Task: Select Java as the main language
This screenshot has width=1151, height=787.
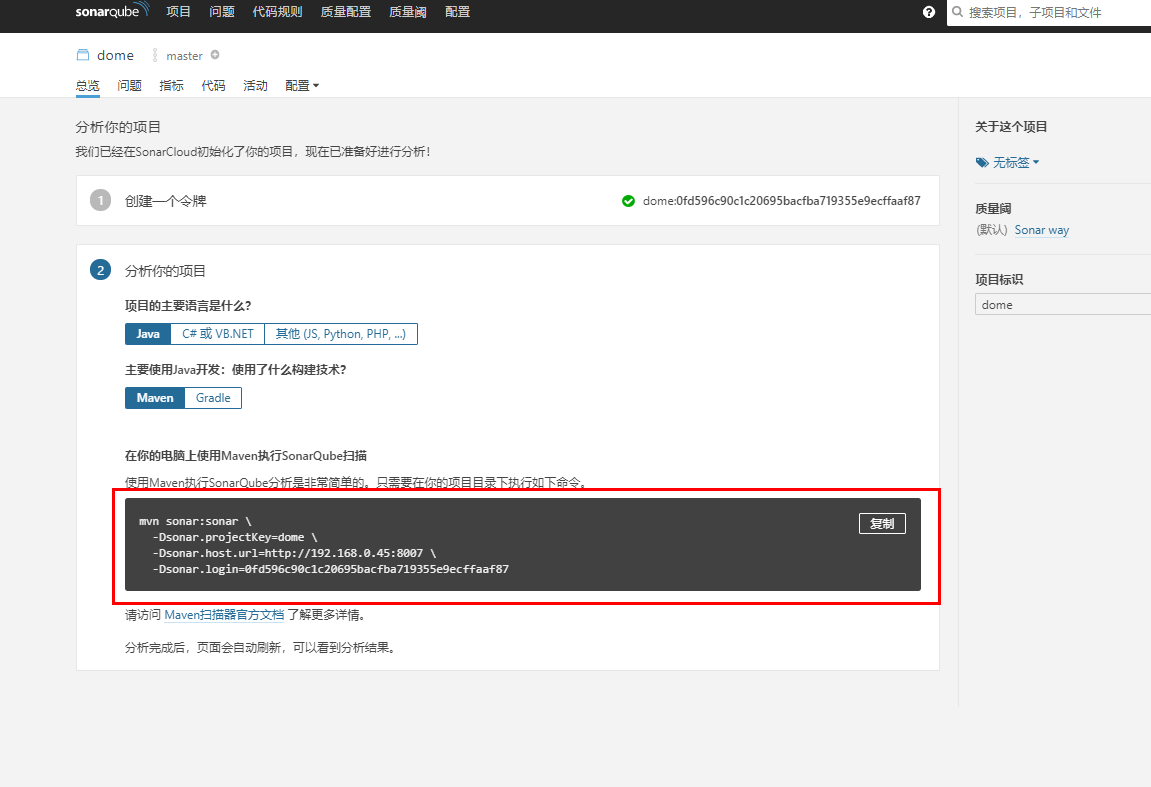Action: (x=148, y=334)
